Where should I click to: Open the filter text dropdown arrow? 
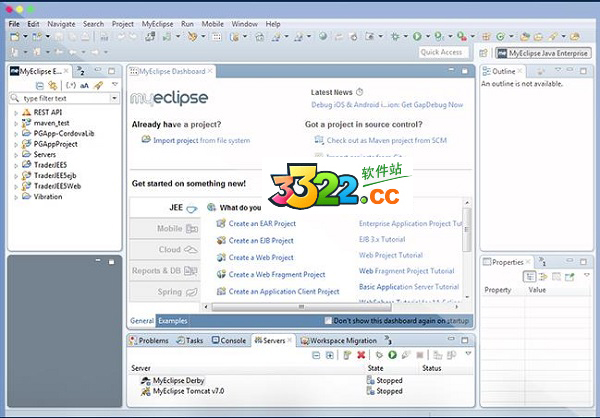click(114, 98)
